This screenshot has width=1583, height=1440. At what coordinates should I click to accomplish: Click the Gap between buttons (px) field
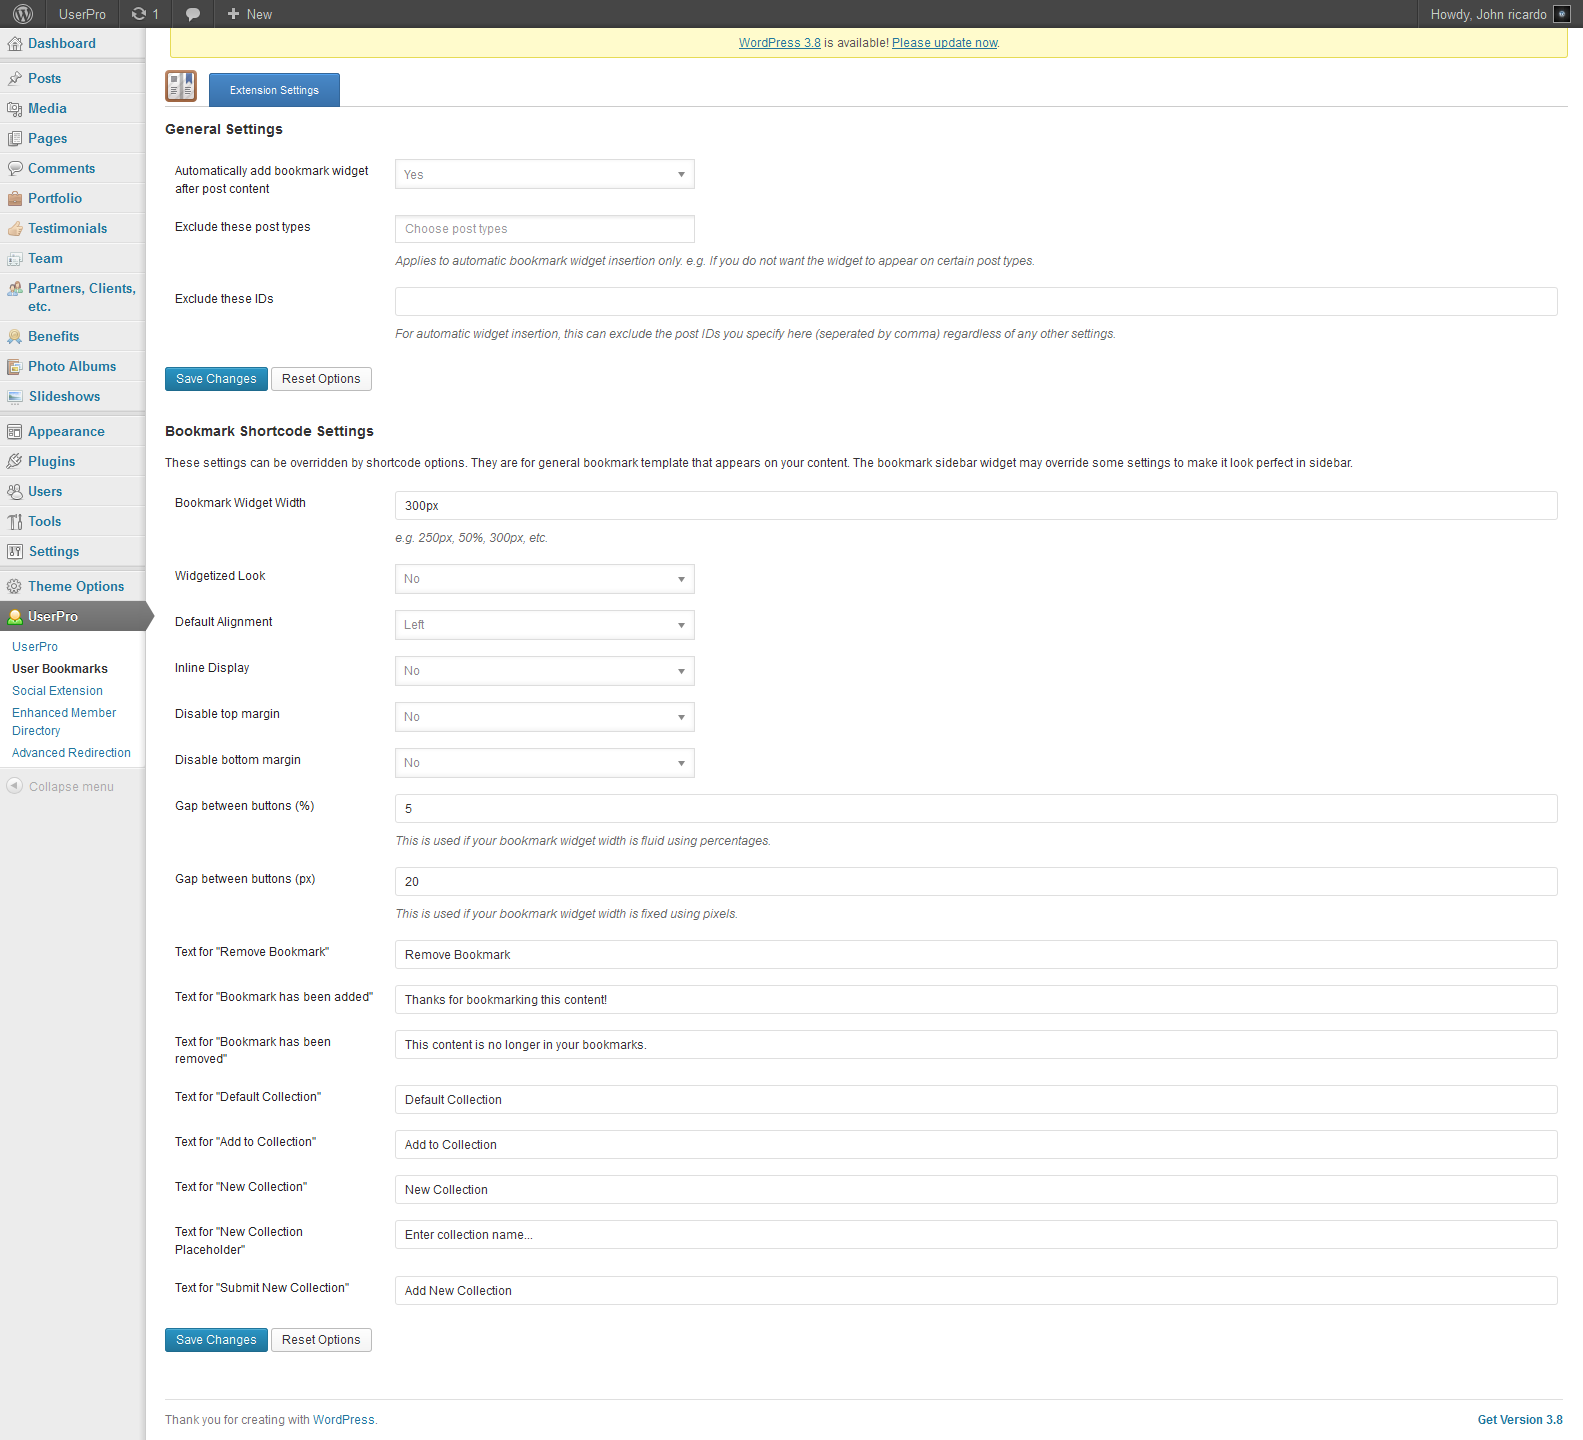coord(976,882)
